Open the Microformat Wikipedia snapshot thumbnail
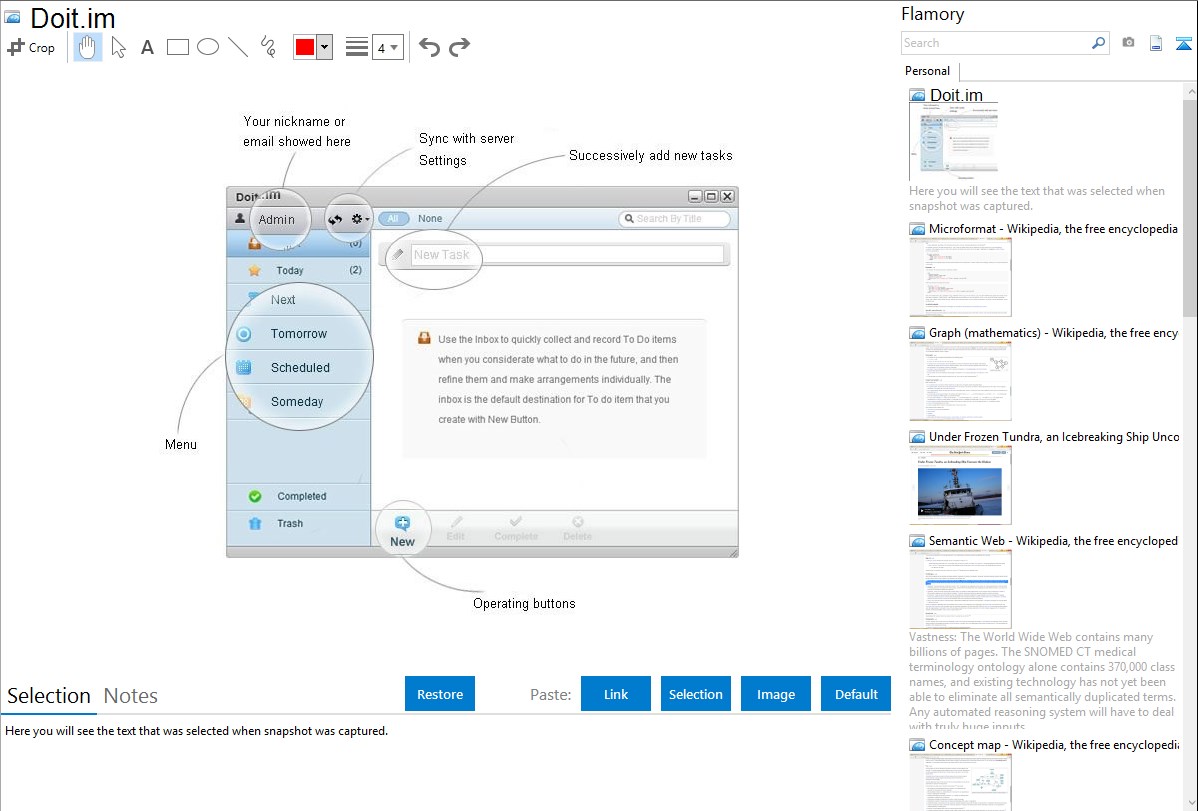1198x811 pixels. click(960, 277)
